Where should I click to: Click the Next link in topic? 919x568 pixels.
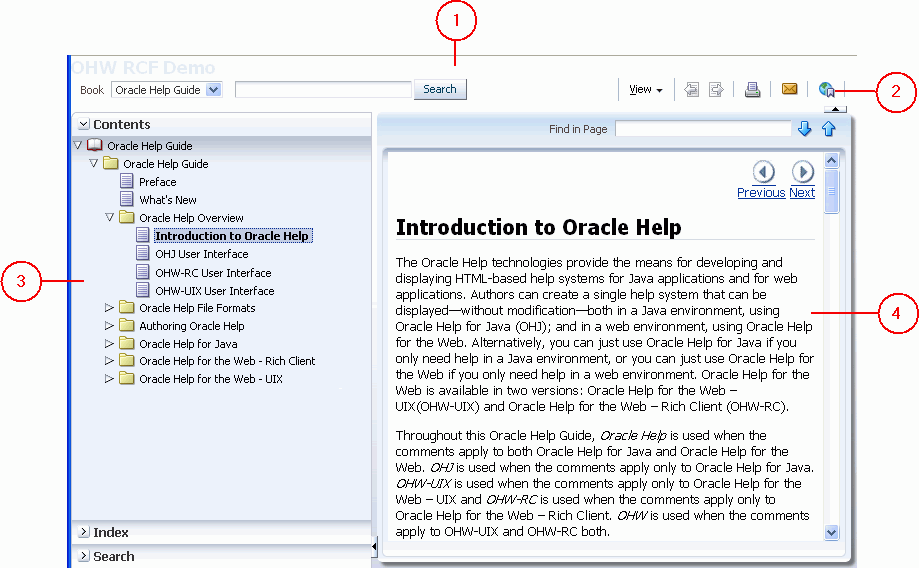pos(802,193)
